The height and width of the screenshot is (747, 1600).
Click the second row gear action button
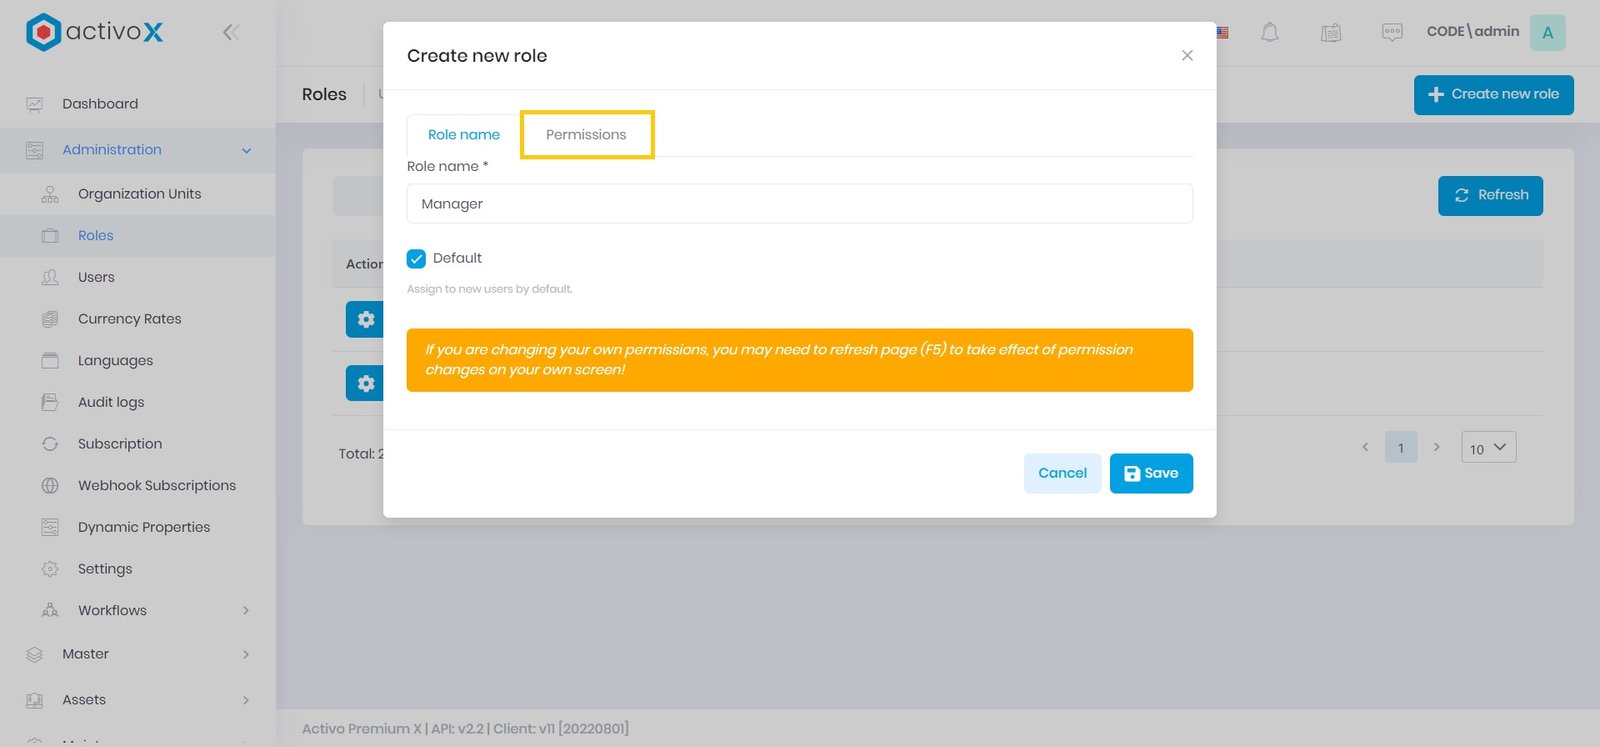click(365, 383)
